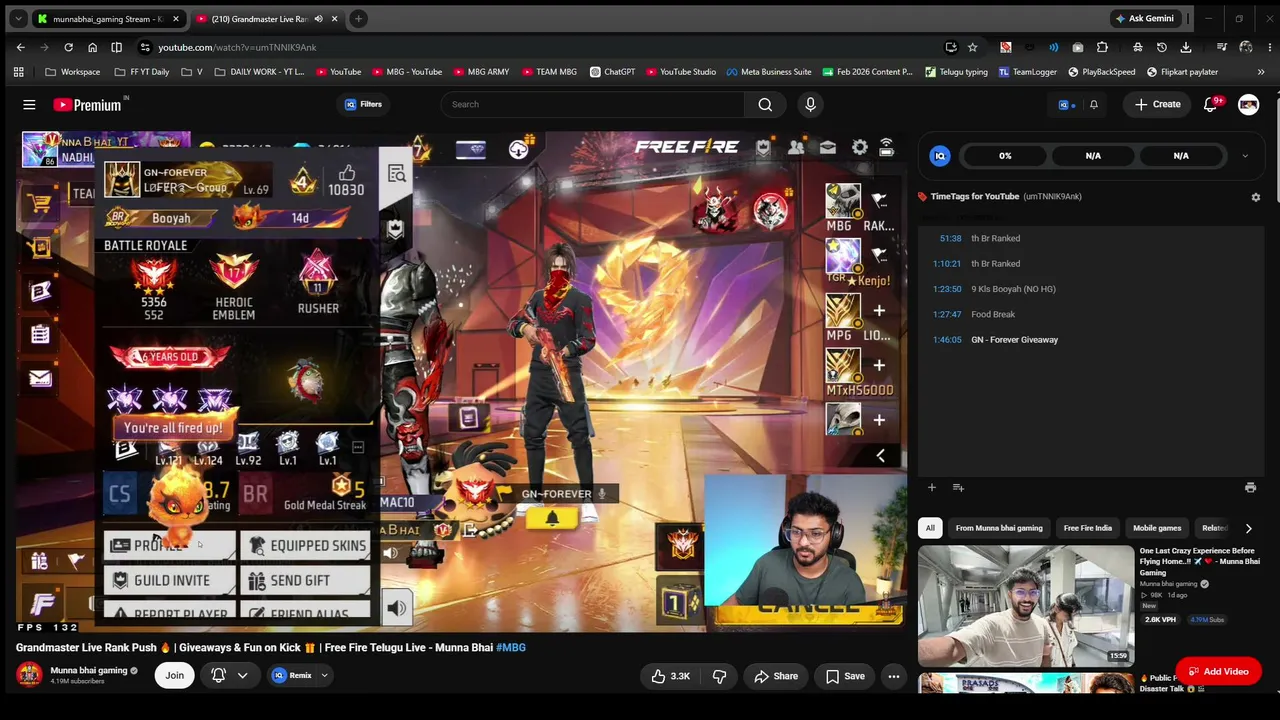
Task: Open the V bookmarks folder
Action: click(192, 72)
